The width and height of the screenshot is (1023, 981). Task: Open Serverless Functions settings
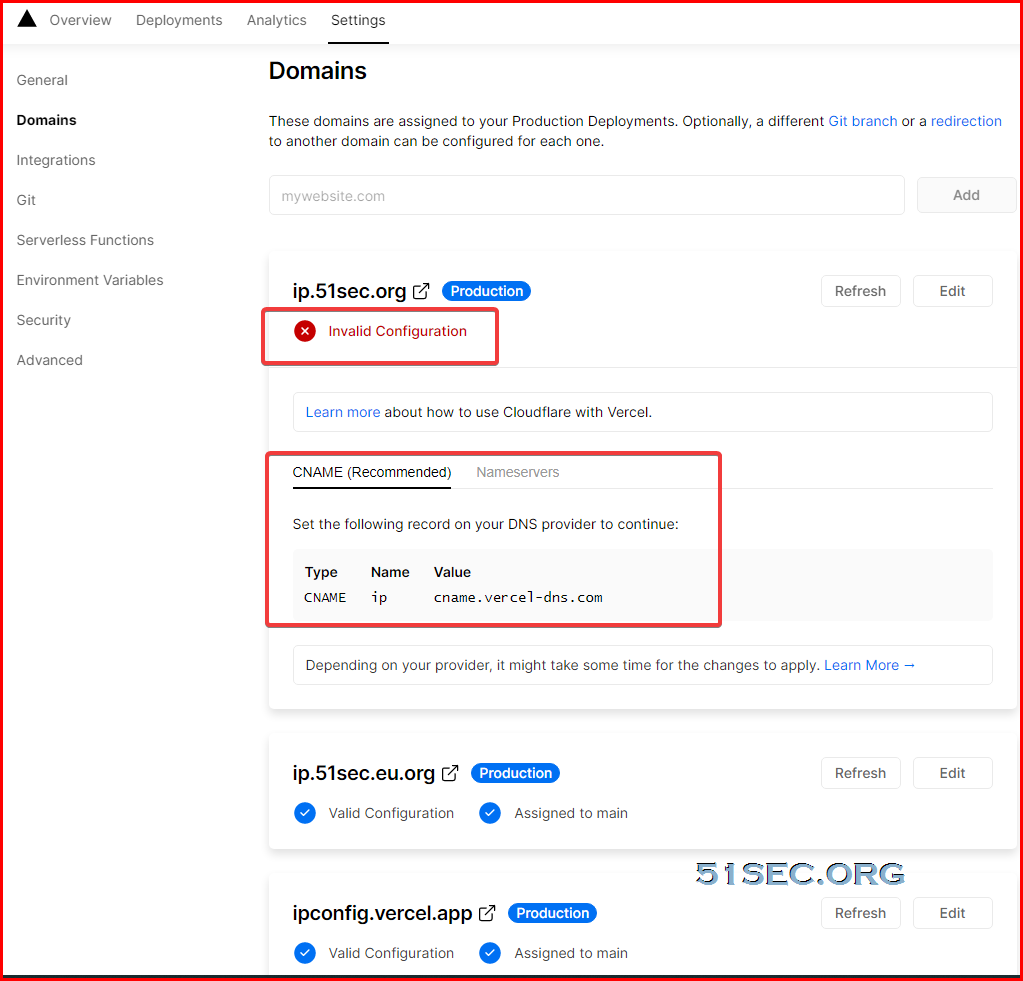[x=85, y=240]
